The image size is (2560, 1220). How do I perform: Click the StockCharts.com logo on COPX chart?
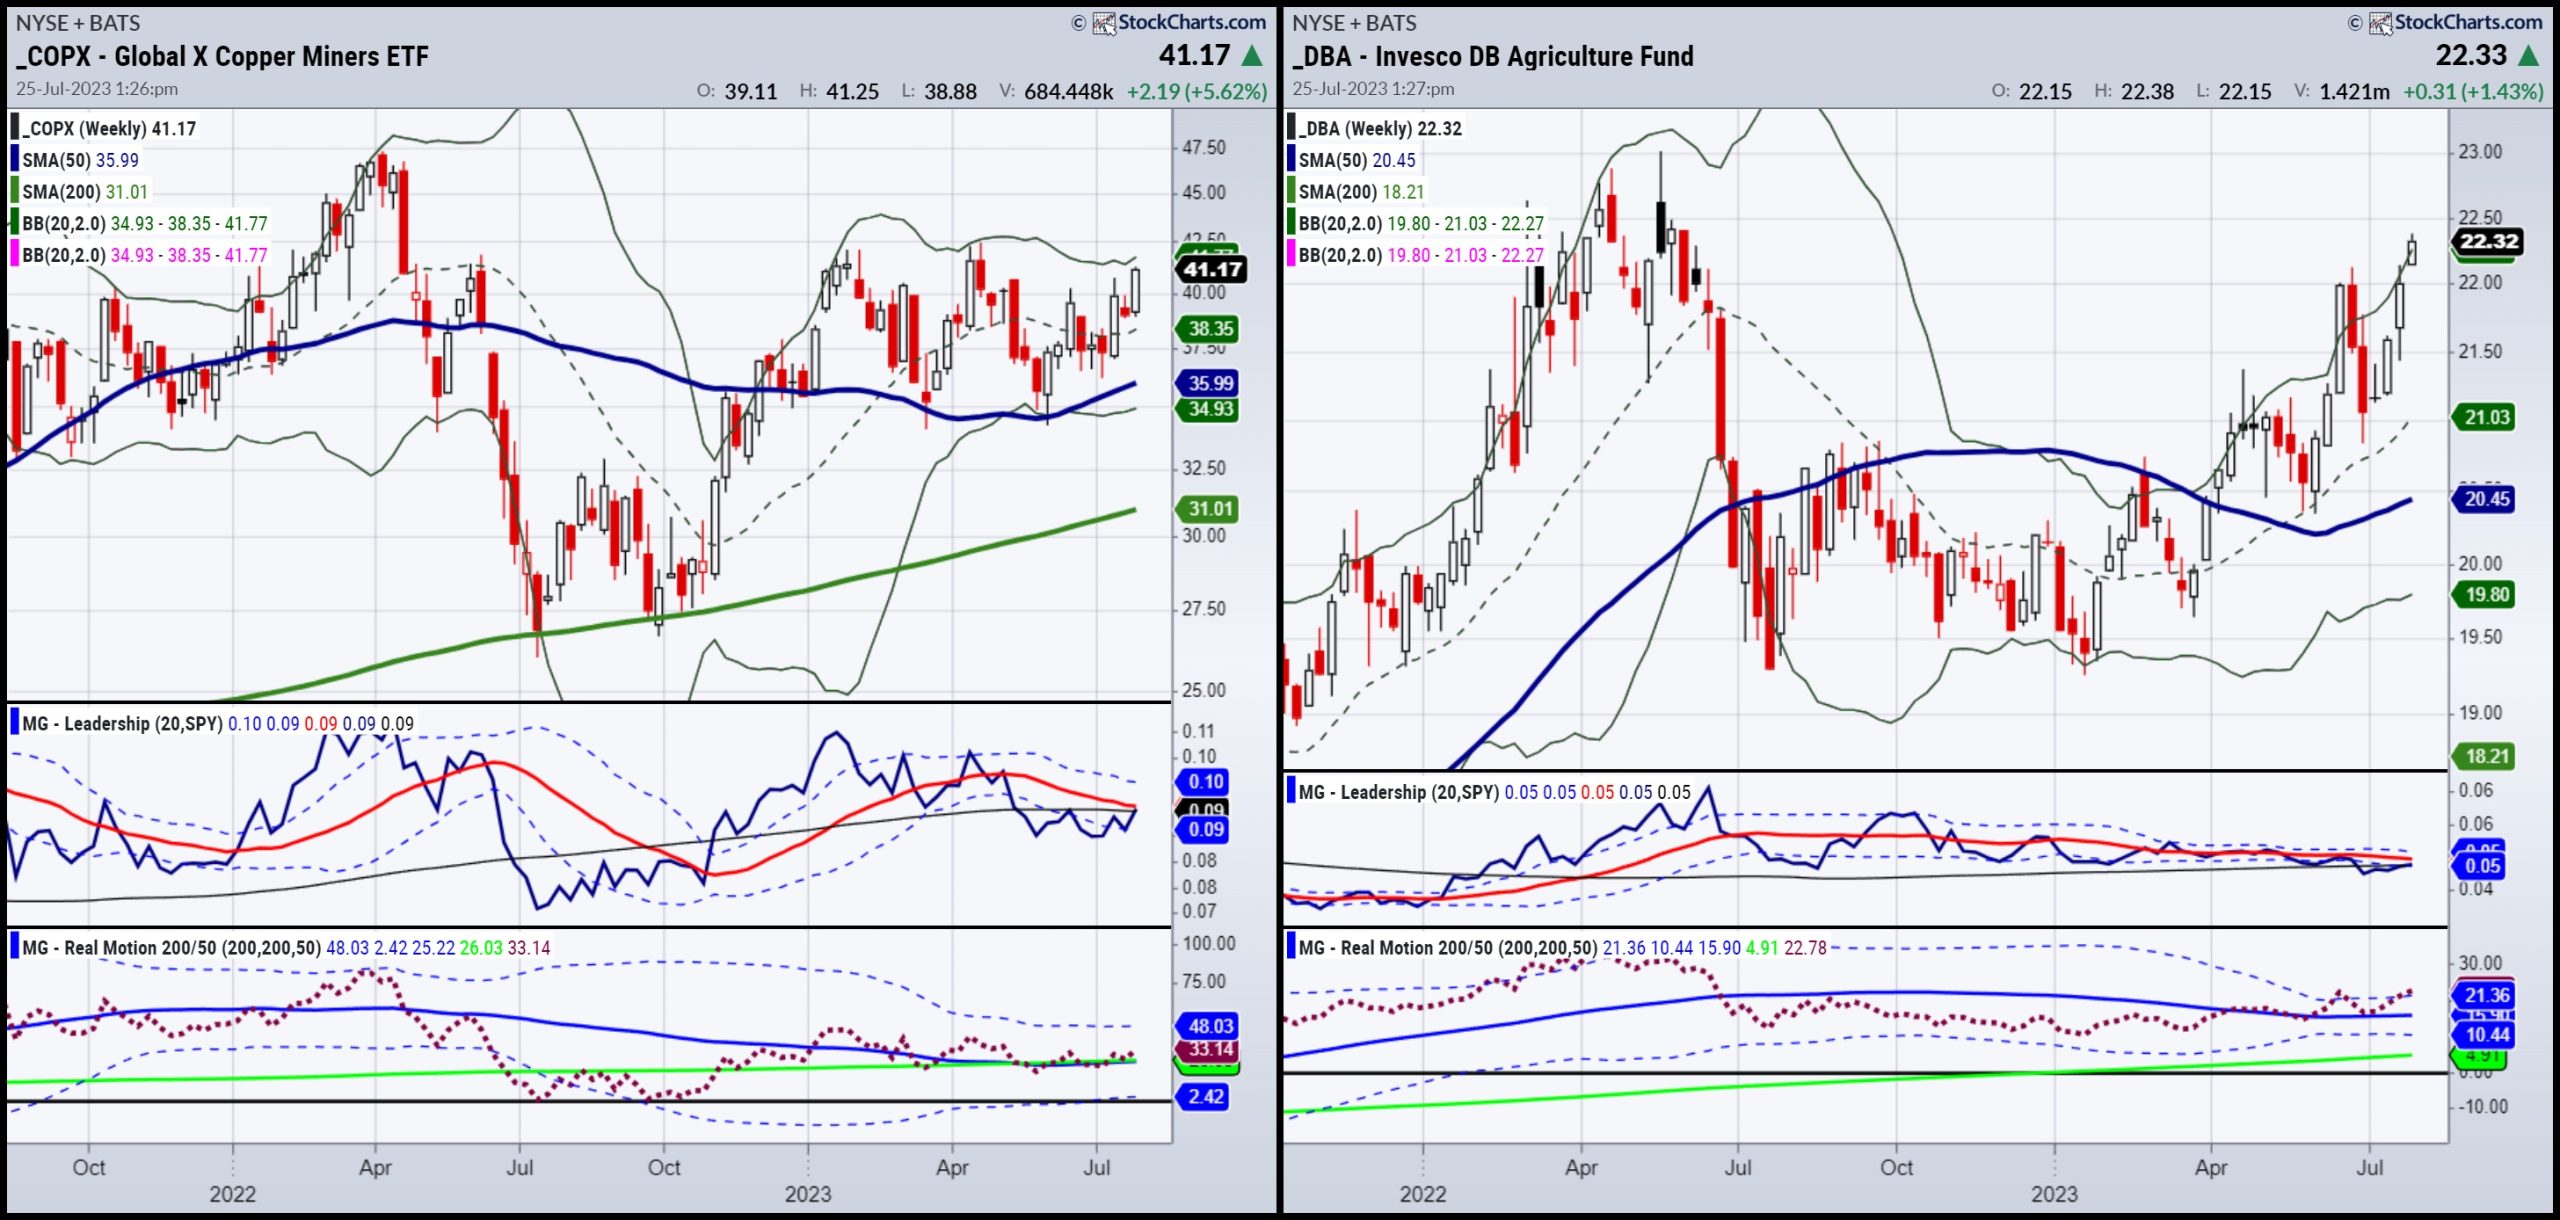[x=1179, y=22]
